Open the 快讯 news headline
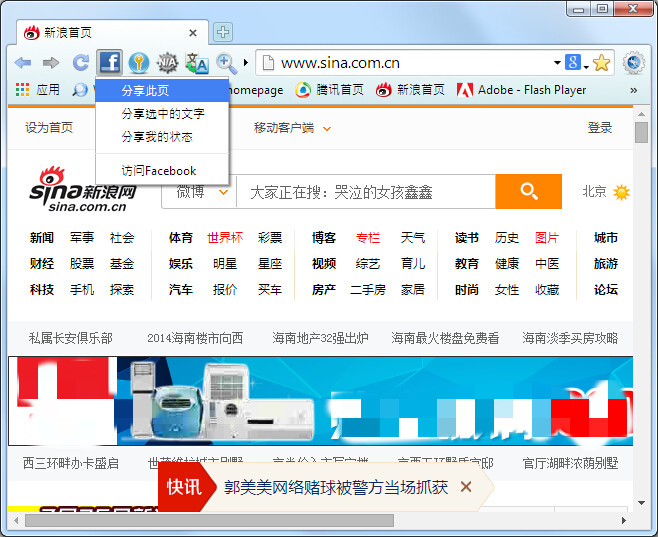658x537 pixels. coord(336,487)
